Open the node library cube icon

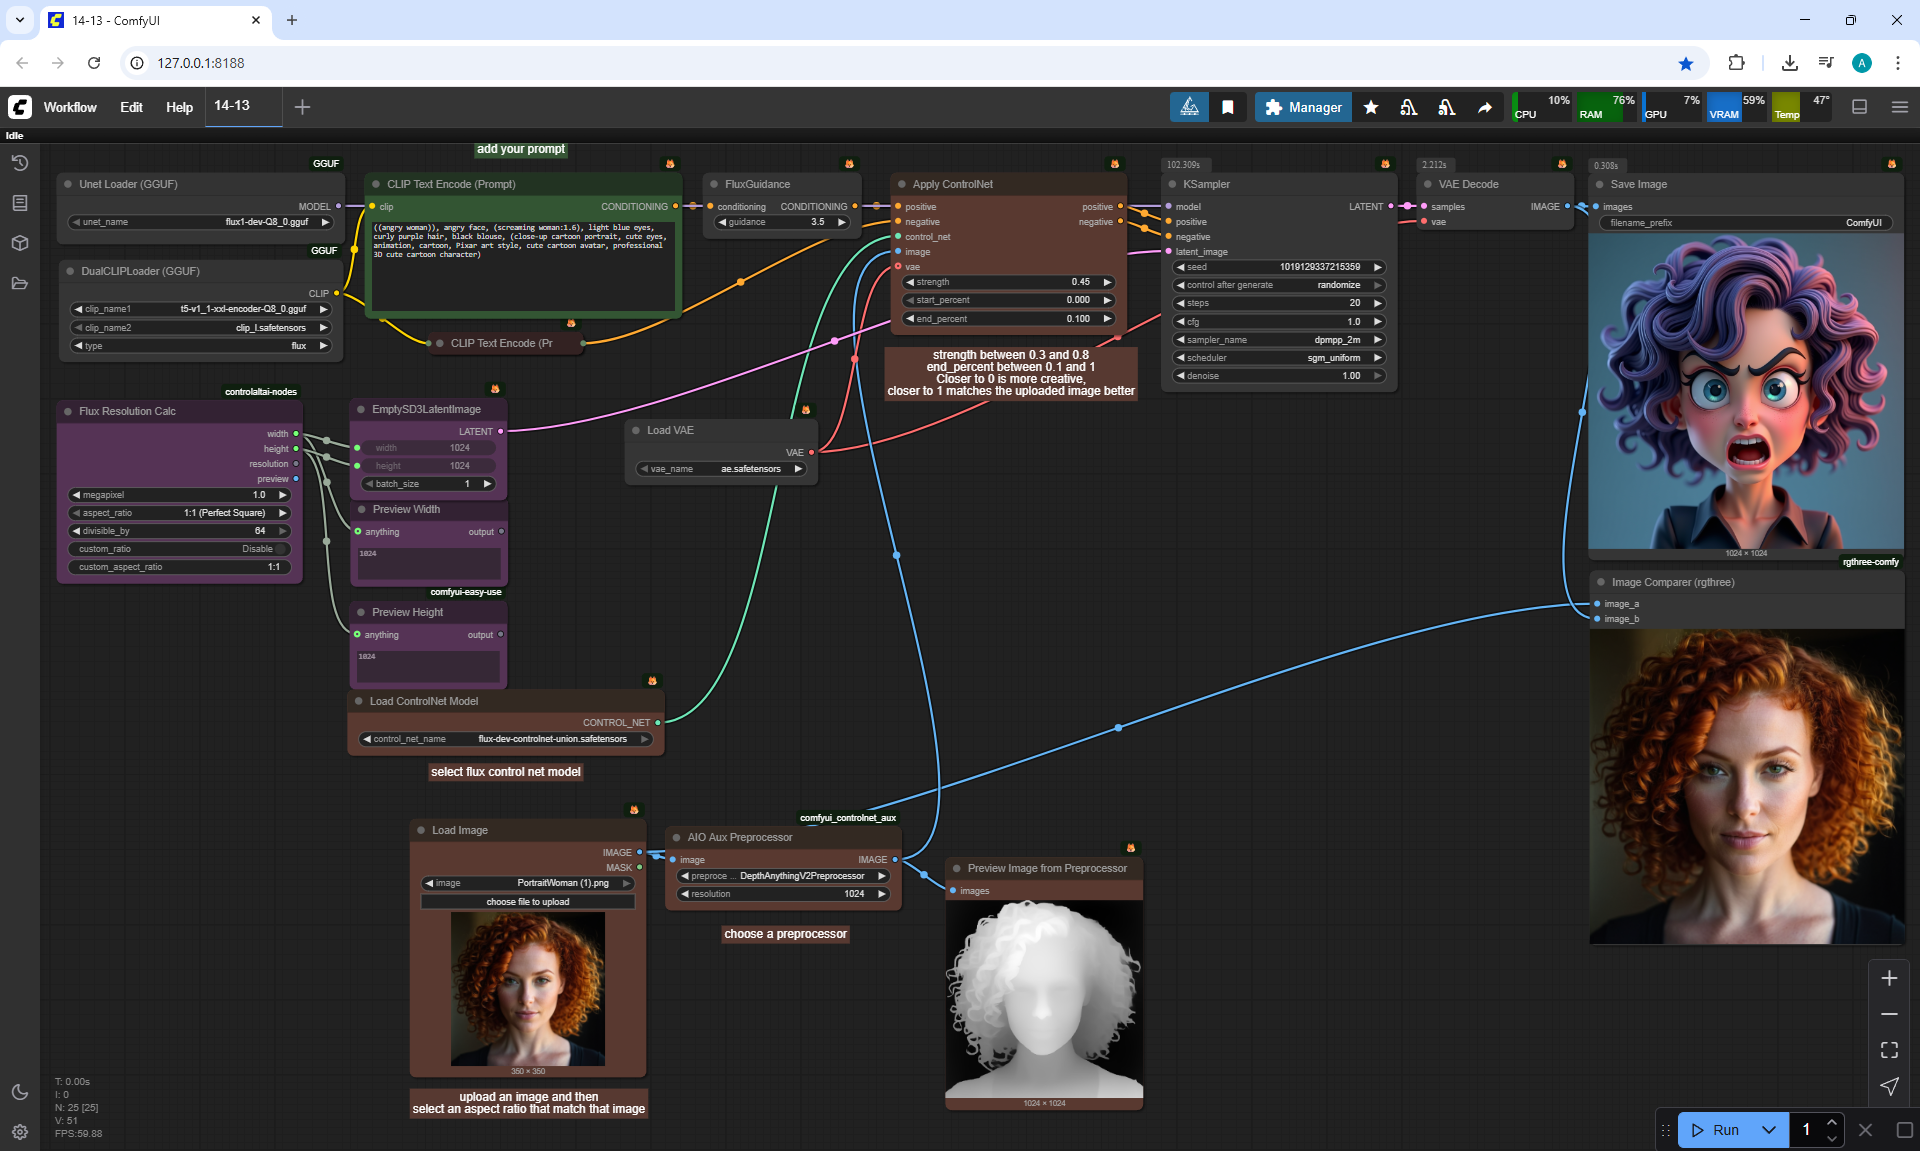click(19, 243)
